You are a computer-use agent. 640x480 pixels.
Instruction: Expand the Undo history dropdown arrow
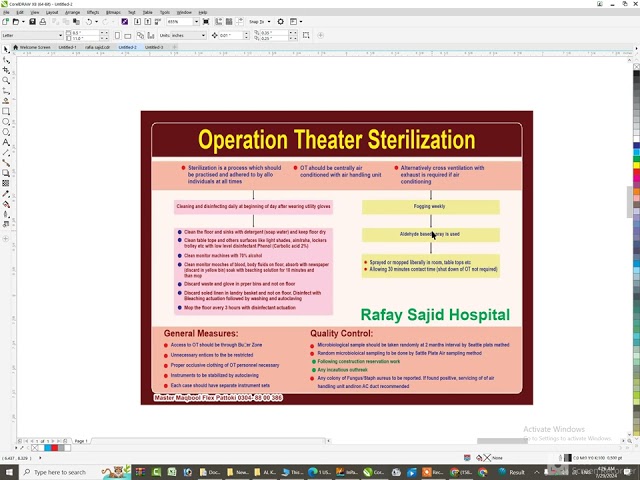tap(96, 22)
